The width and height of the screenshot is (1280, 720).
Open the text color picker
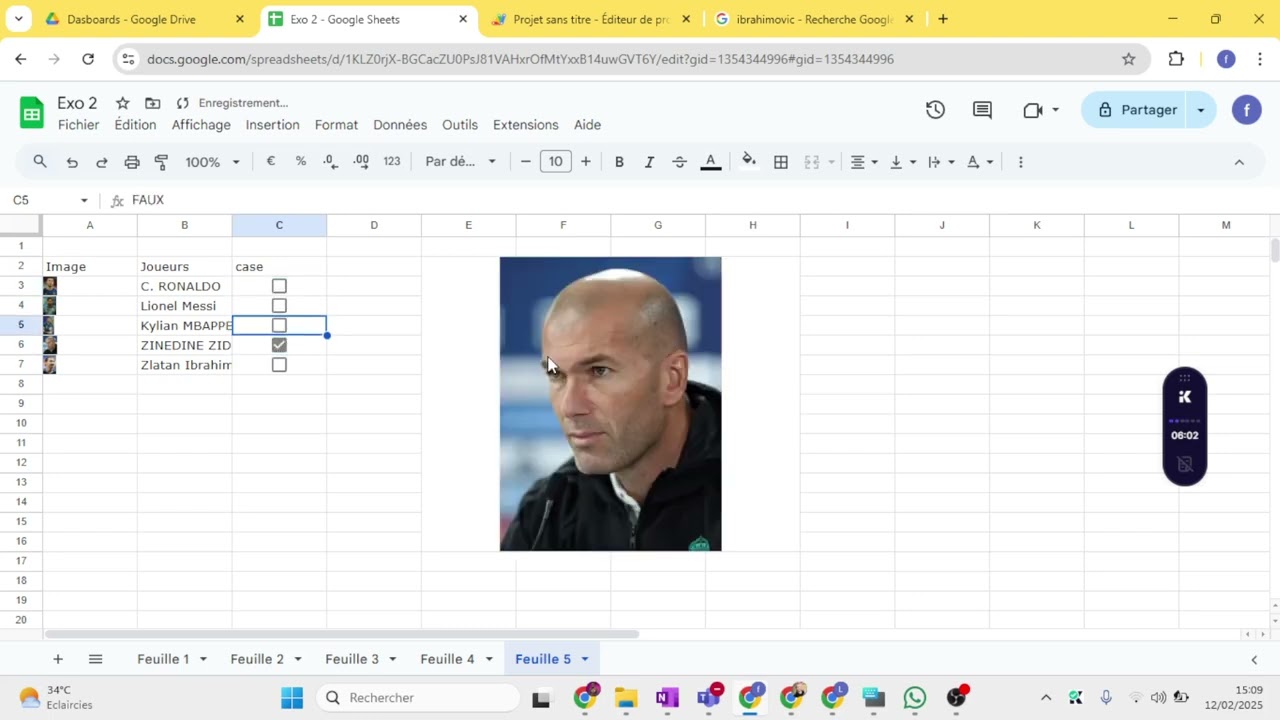tap(711, 162)
